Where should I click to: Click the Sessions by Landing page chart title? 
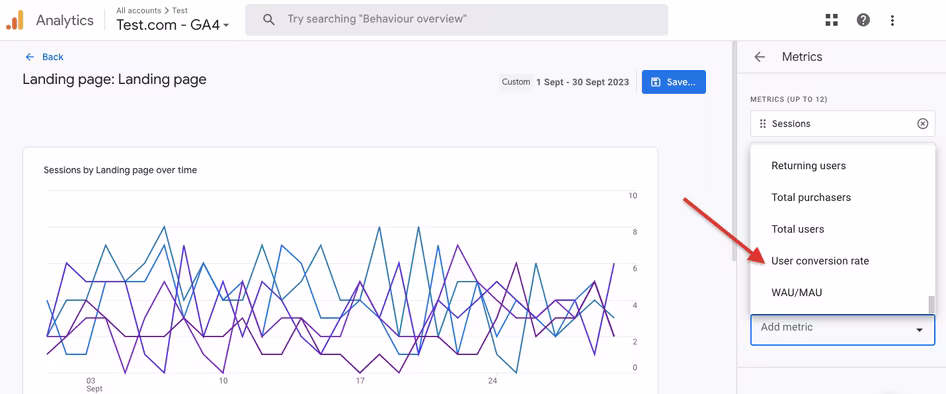point(120,170)
